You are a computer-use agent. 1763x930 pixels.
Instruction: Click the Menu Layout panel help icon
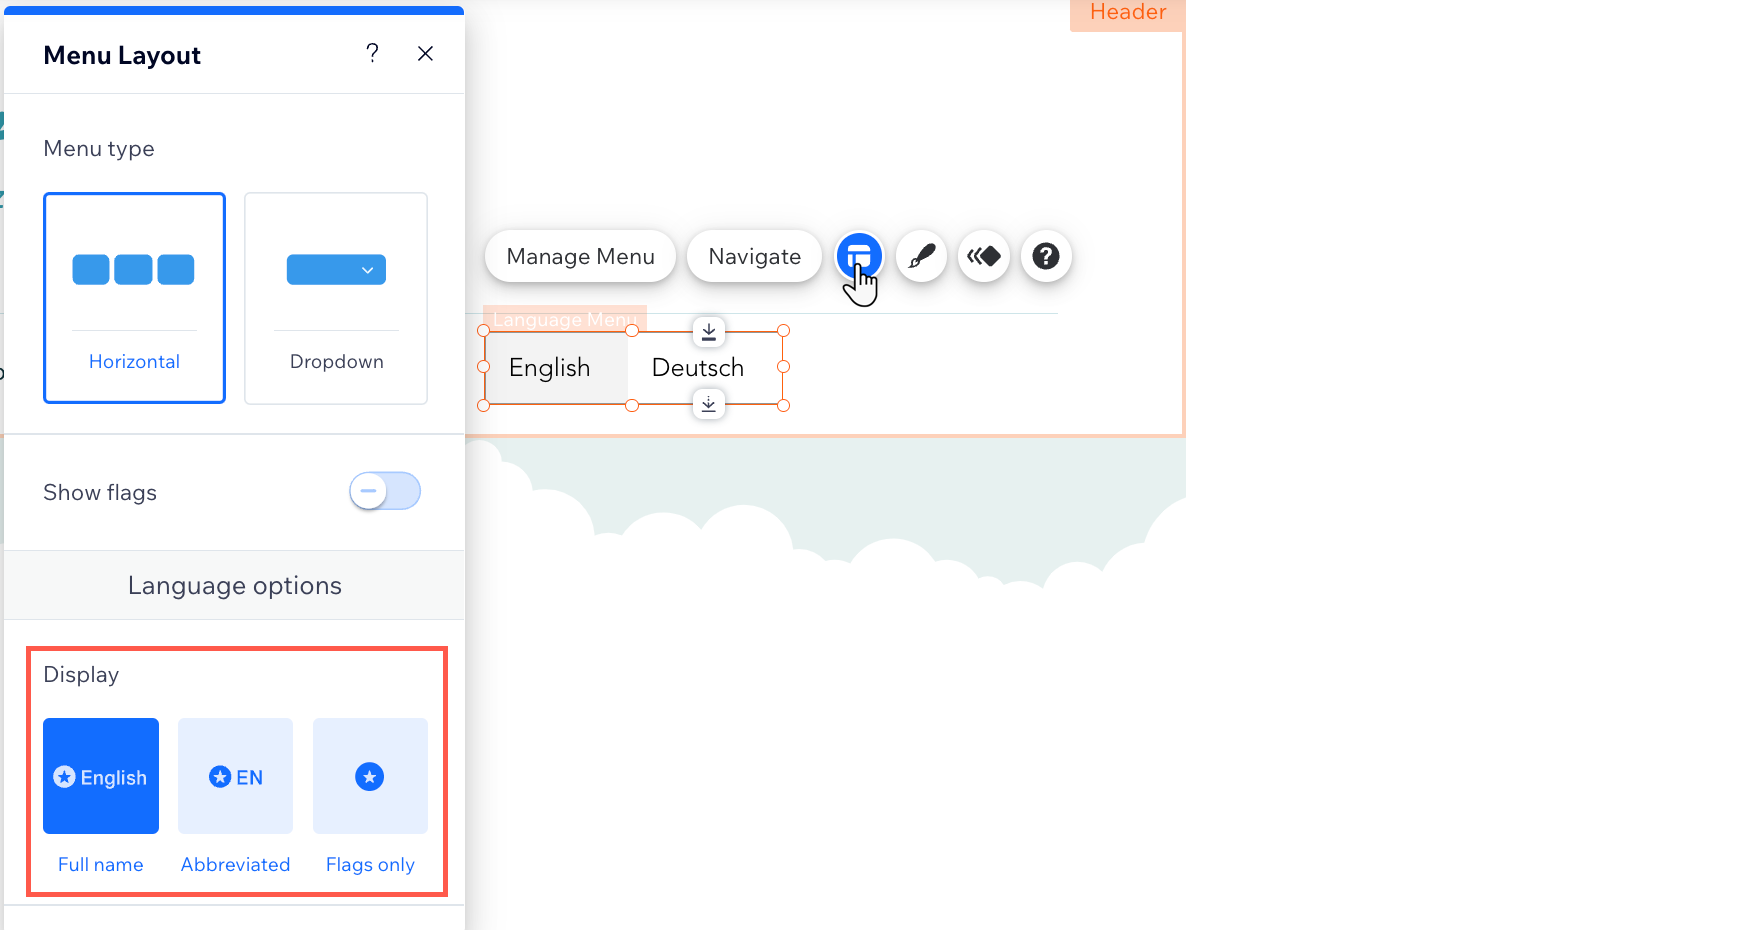tap(372, 53)
